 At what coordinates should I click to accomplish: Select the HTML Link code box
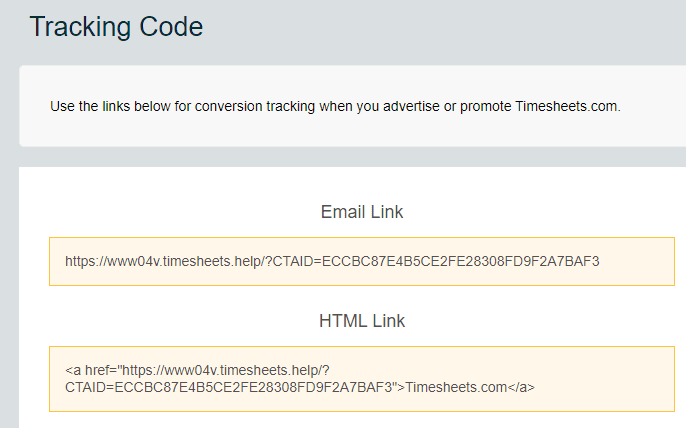(x=362, y=379)
